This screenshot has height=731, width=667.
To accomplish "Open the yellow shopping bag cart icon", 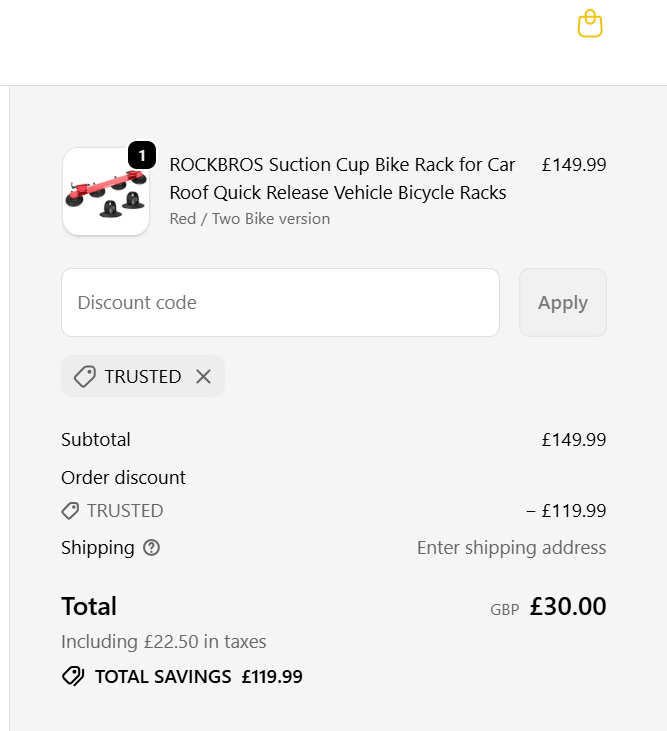I will point(590,24).
